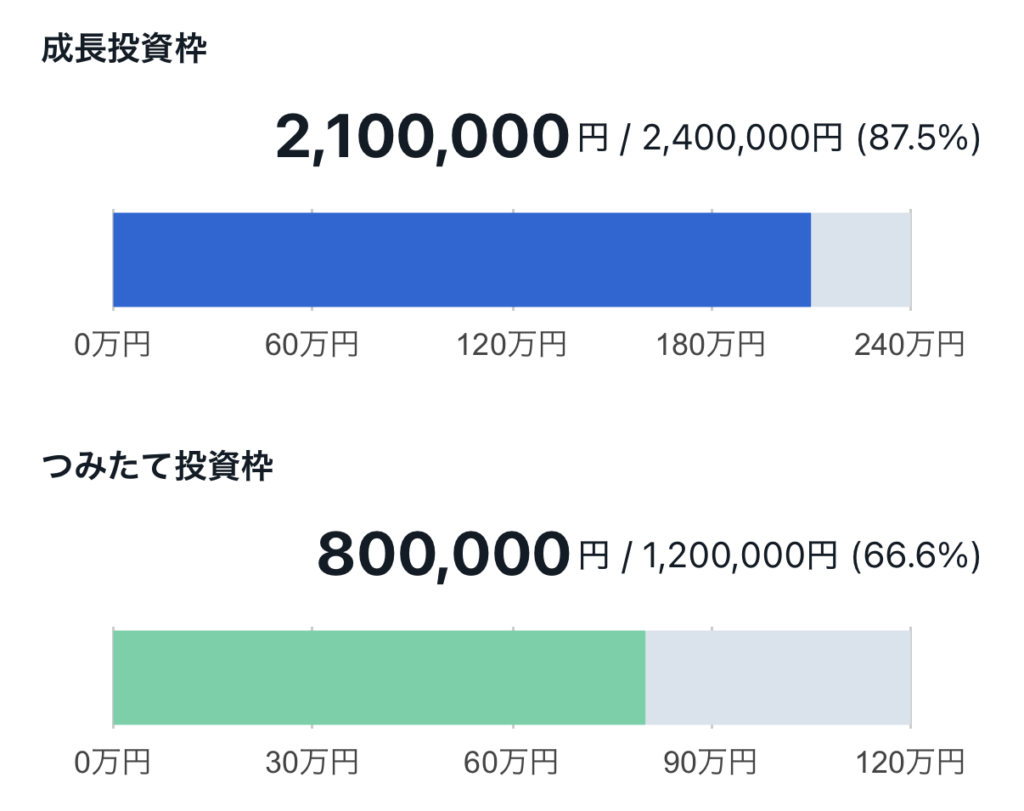
Task: Click the 60万円 label under blue bar
Action: 312,344
